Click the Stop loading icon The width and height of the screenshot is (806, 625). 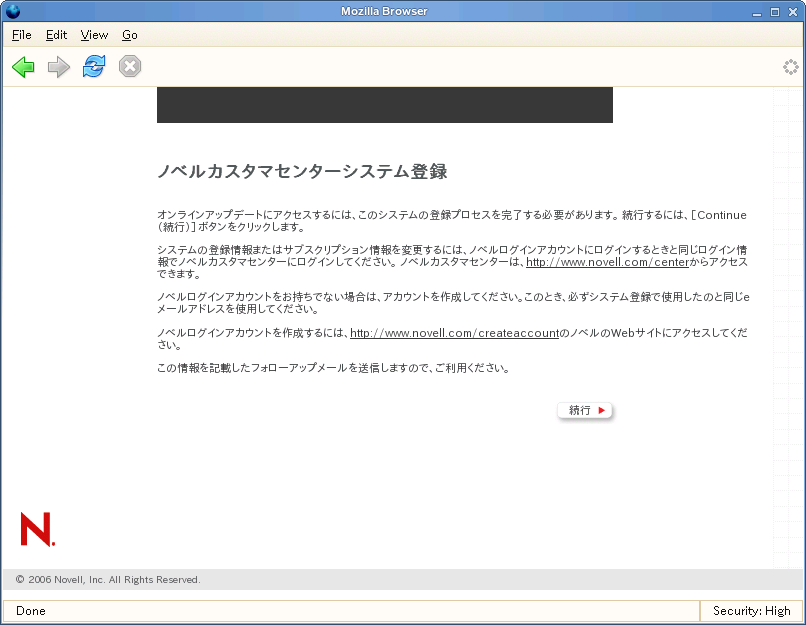pyautogui.click(x=130, y=67)
